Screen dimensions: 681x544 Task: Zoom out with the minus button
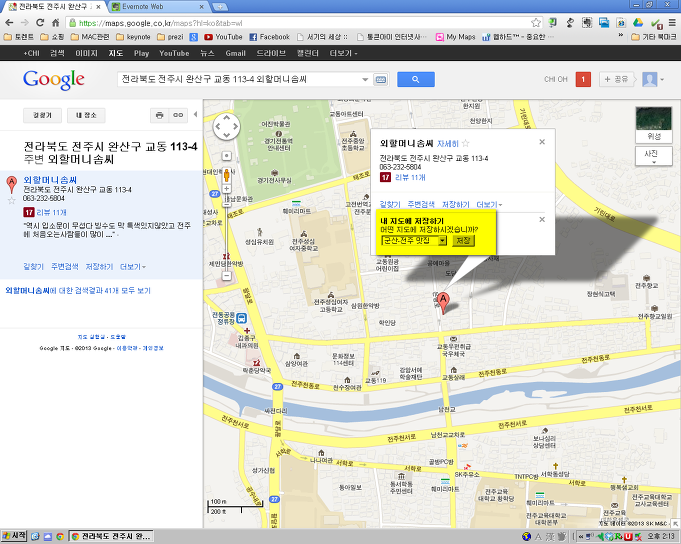[226, 276]
